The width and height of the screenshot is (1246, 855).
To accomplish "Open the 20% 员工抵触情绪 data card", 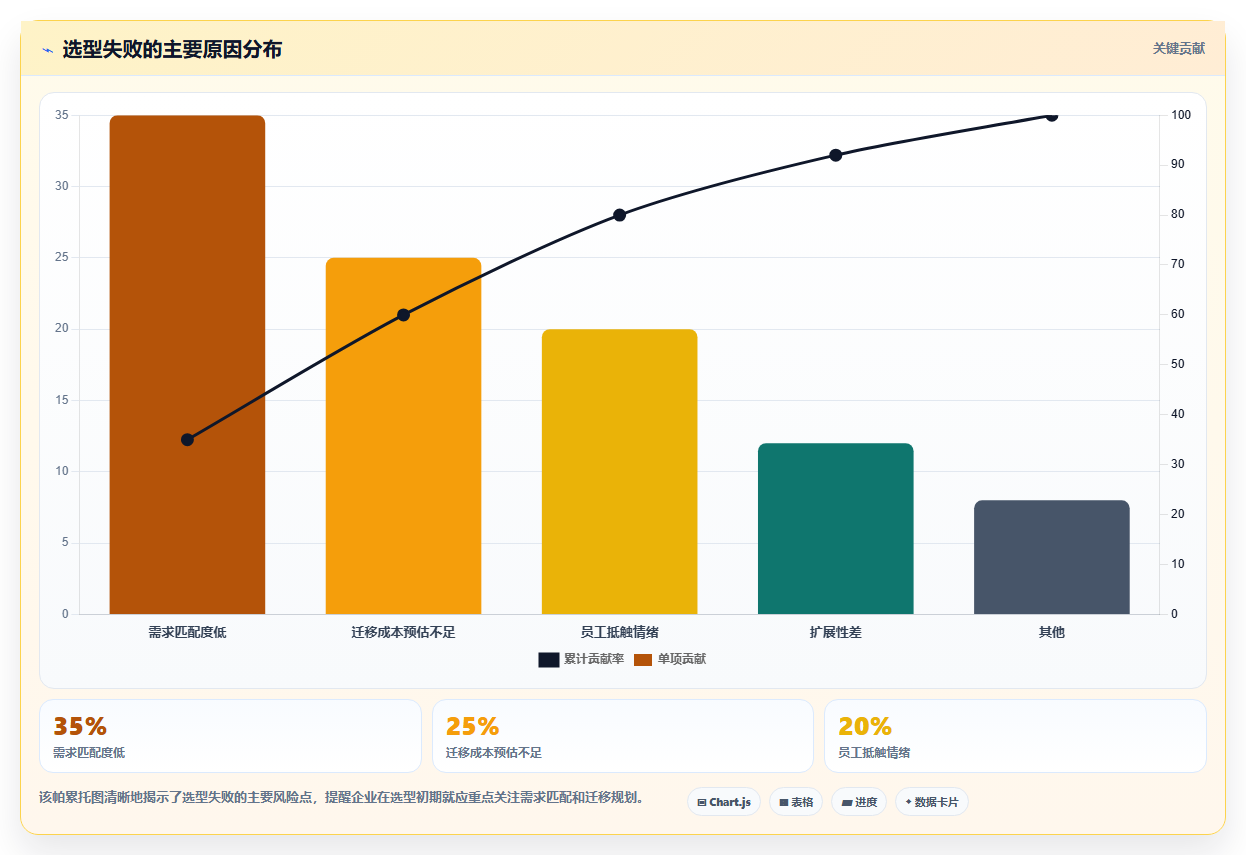I will coord(1015,736).
